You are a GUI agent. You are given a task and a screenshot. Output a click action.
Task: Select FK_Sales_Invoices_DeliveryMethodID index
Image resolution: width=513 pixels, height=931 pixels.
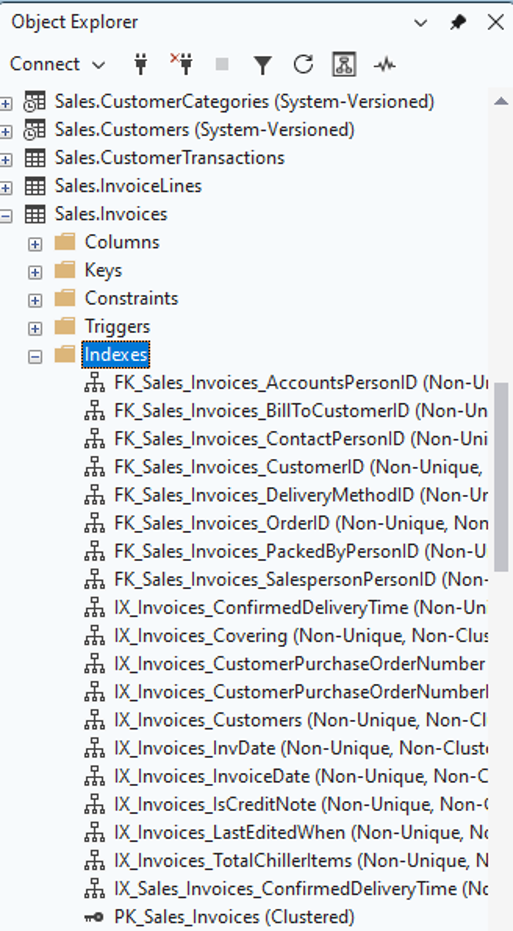[301, 495]
